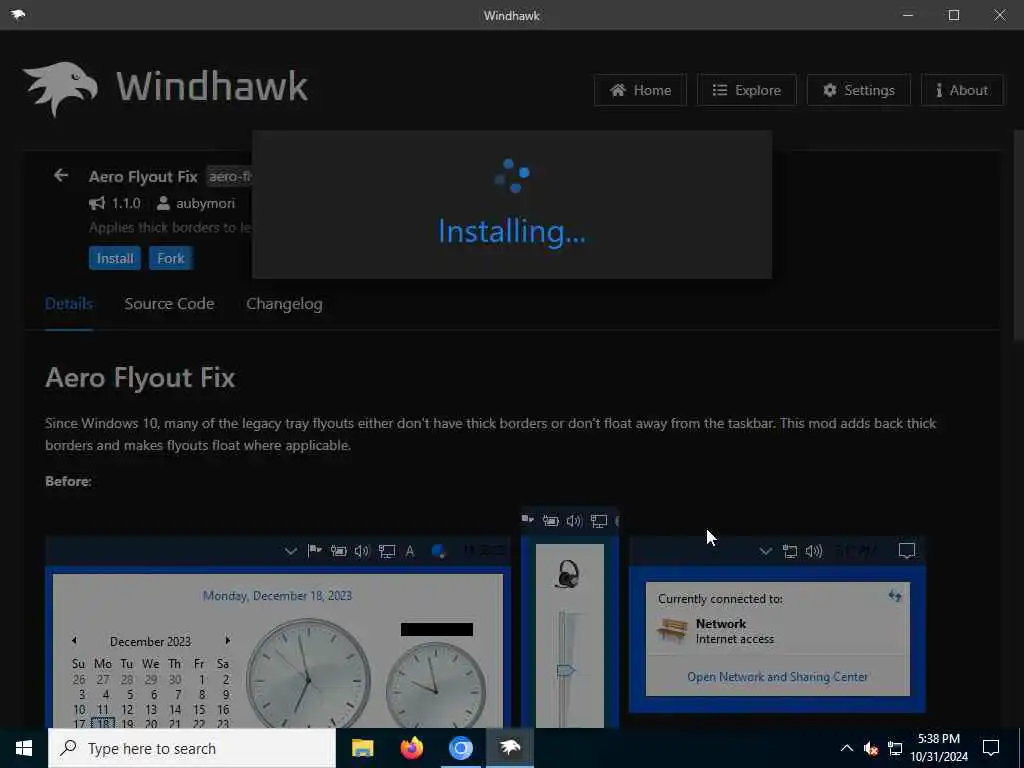Click the Install button for Aero Flyout Fix
This screenshot has height=768, width=1024.
115,258
